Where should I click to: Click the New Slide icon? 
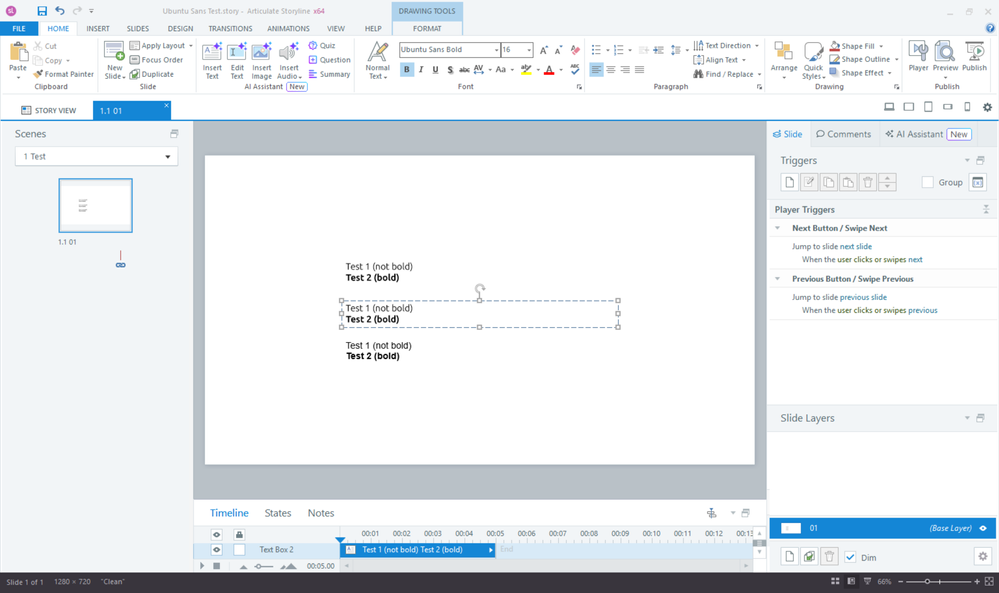click(x=114, y=52)
